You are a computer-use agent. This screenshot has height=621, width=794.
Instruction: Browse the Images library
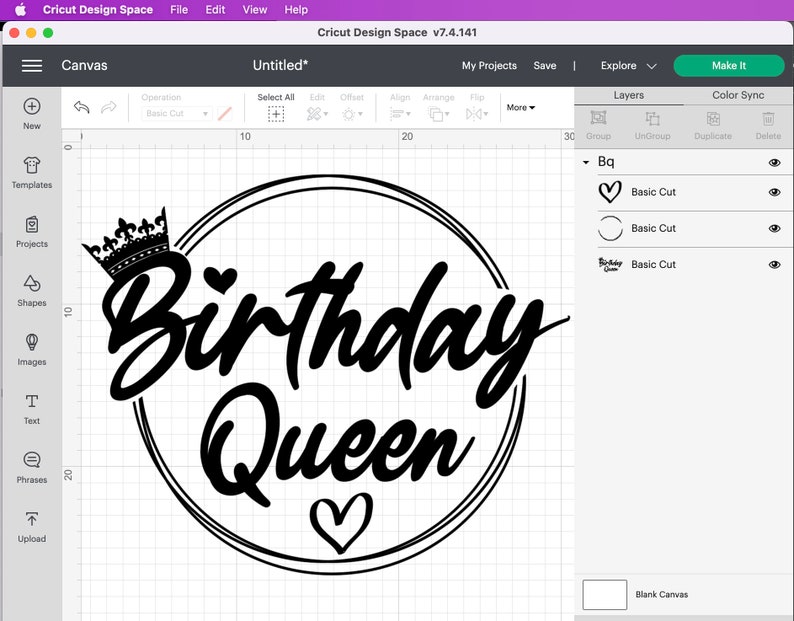point(32,350)
